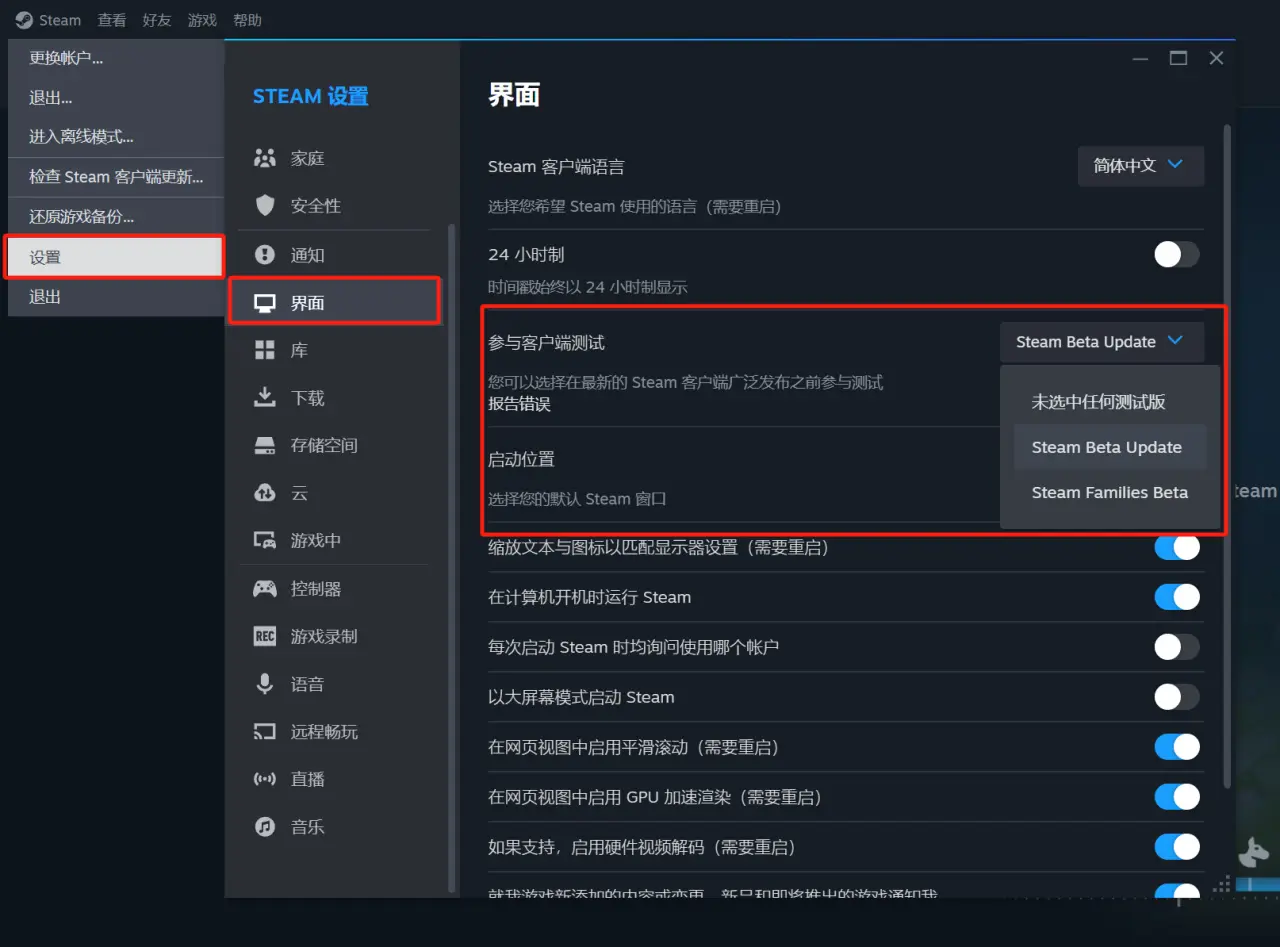
Task: Select the 控制器 gamepad icon
Action: click(265, 589)
